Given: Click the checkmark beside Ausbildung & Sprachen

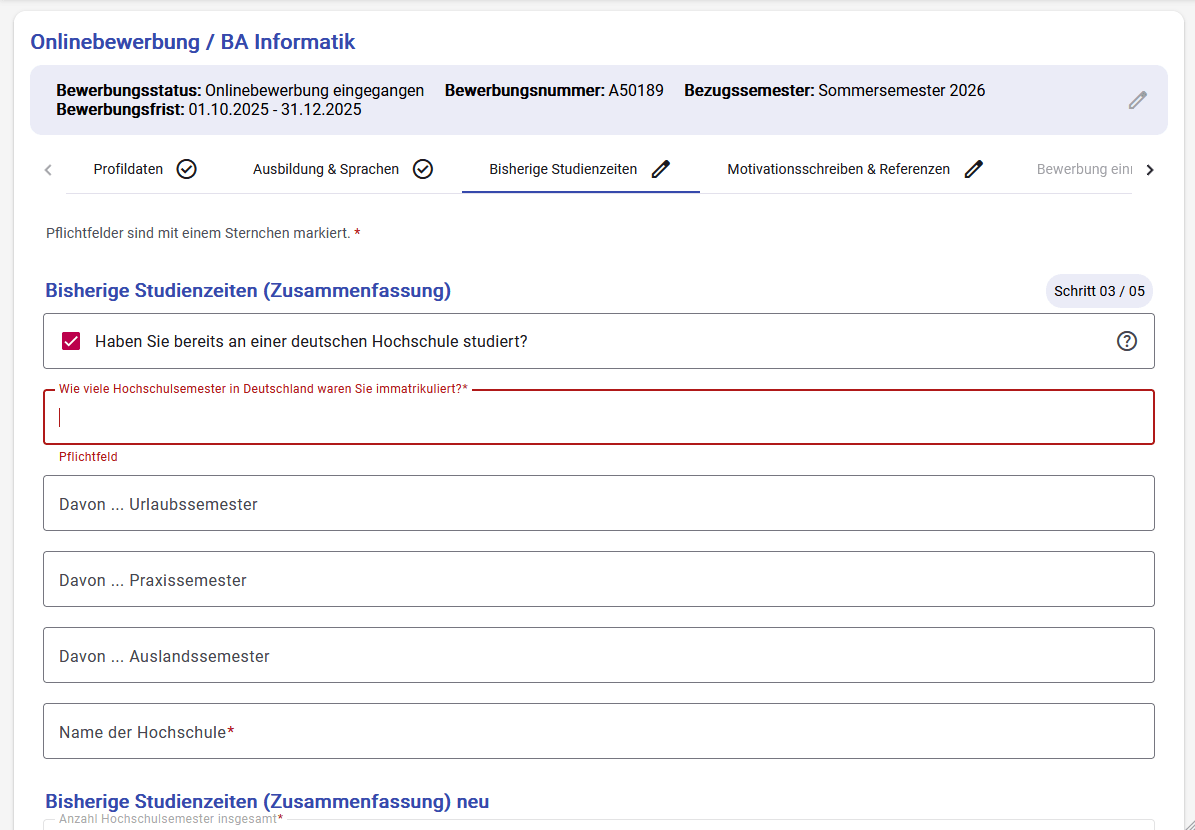Looking at the screenshot, I should tap(422, 169).
